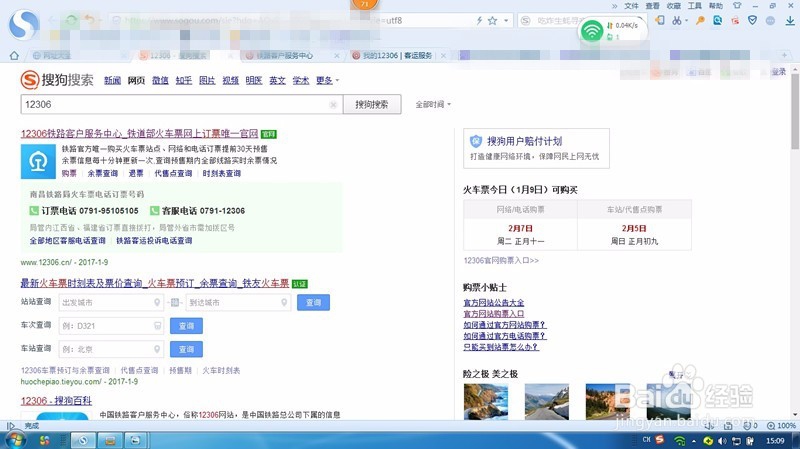Open the 最新火车票时刻表及票价查询 result link
The height and width of the screenshot is (449, 800).
155,283
